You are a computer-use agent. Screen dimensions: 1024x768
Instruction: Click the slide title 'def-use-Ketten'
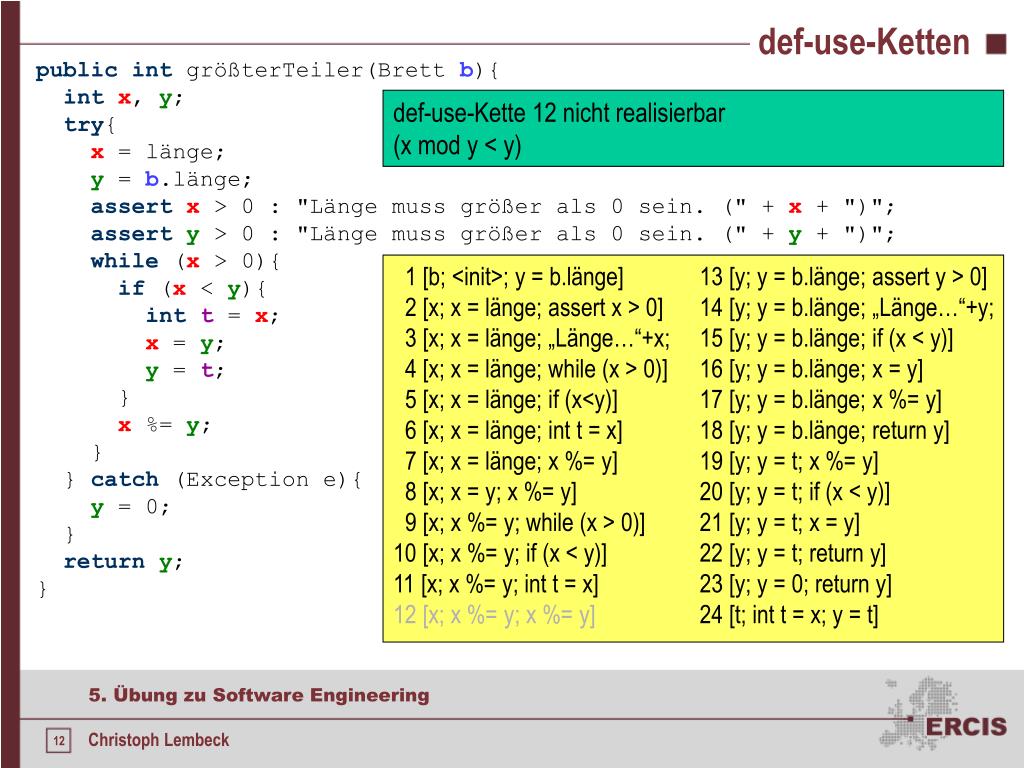863,43
